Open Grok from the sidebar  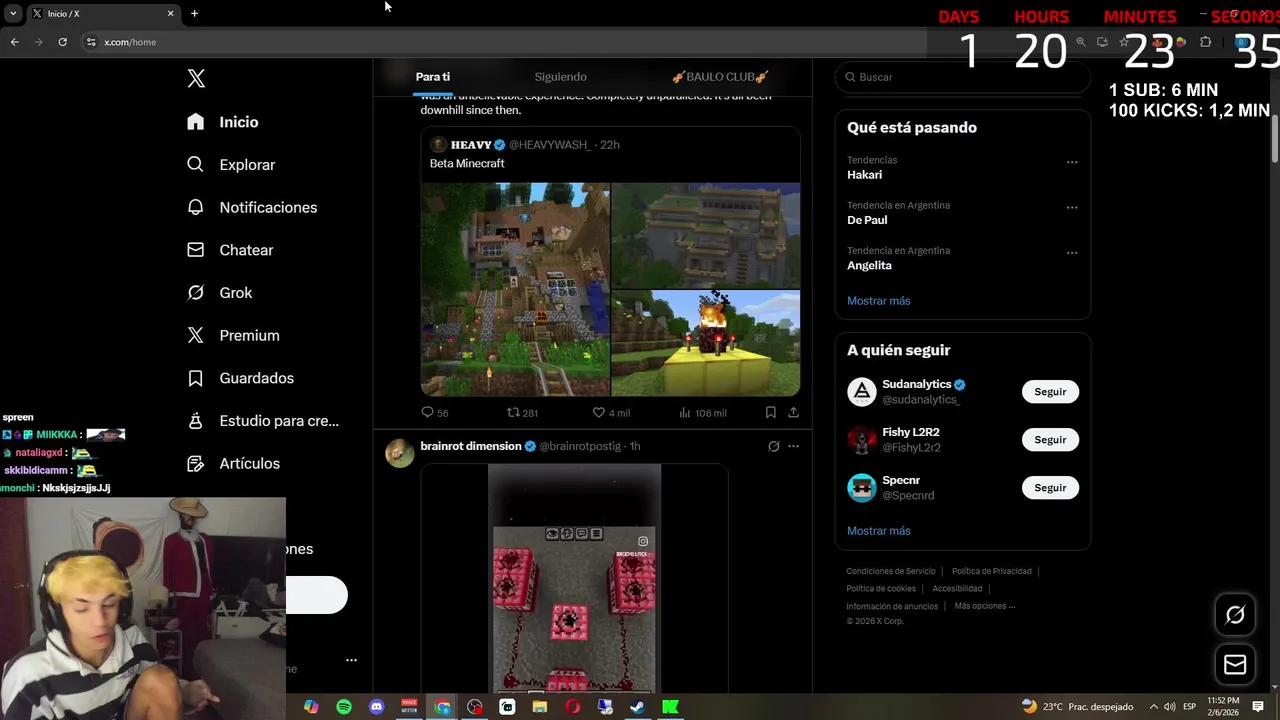220,293
